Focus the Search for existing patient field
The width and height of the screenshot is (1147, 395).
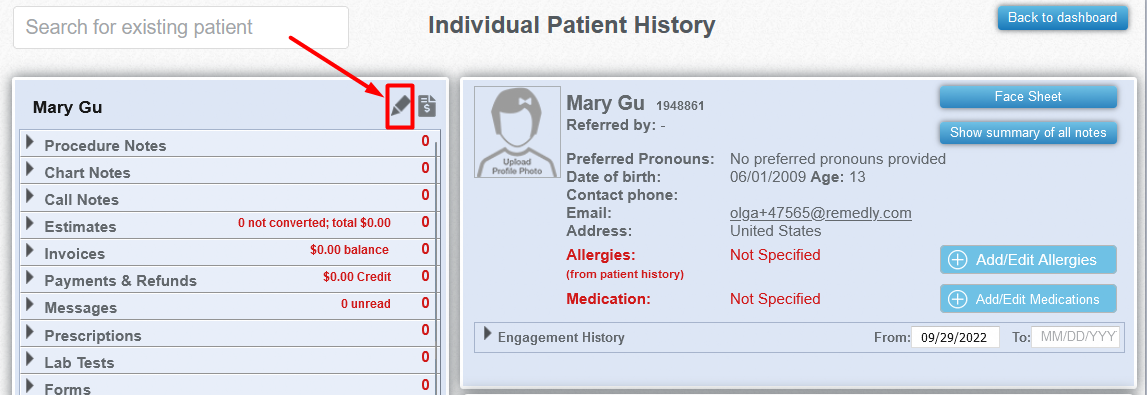181,28
